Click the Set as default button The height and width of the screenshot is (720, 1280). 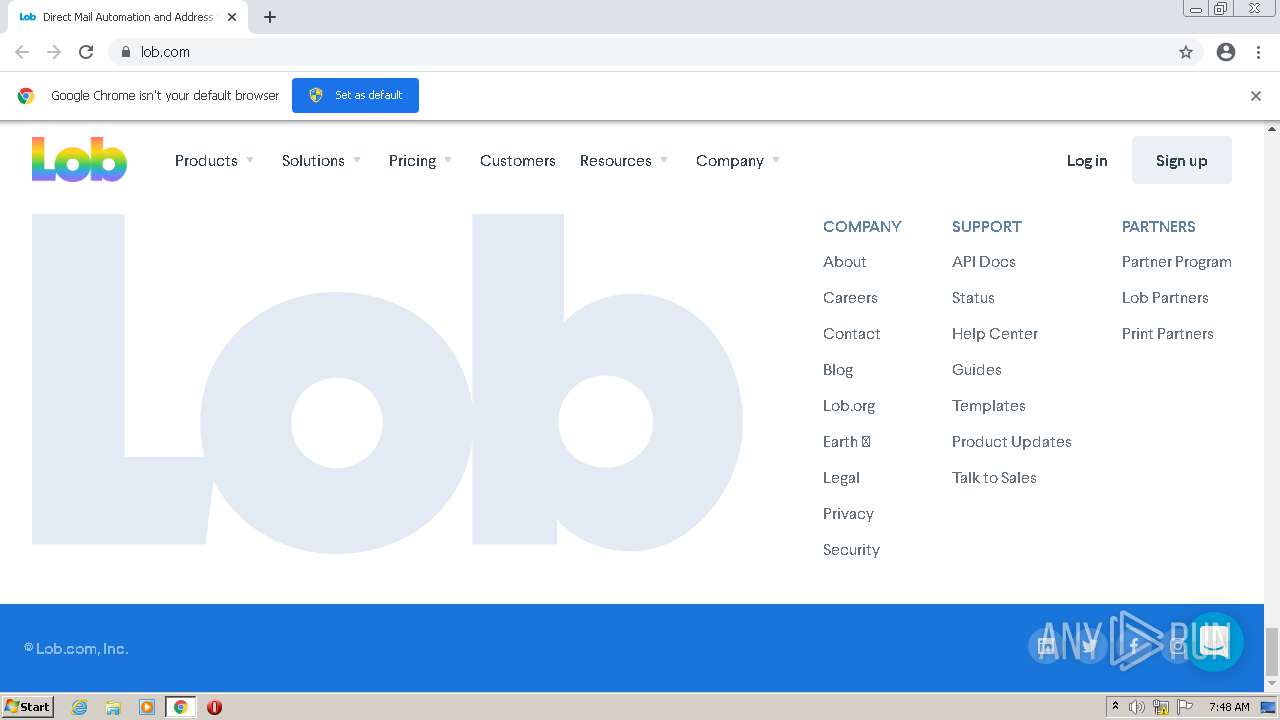pyautogui.click(x=355, y=95)
